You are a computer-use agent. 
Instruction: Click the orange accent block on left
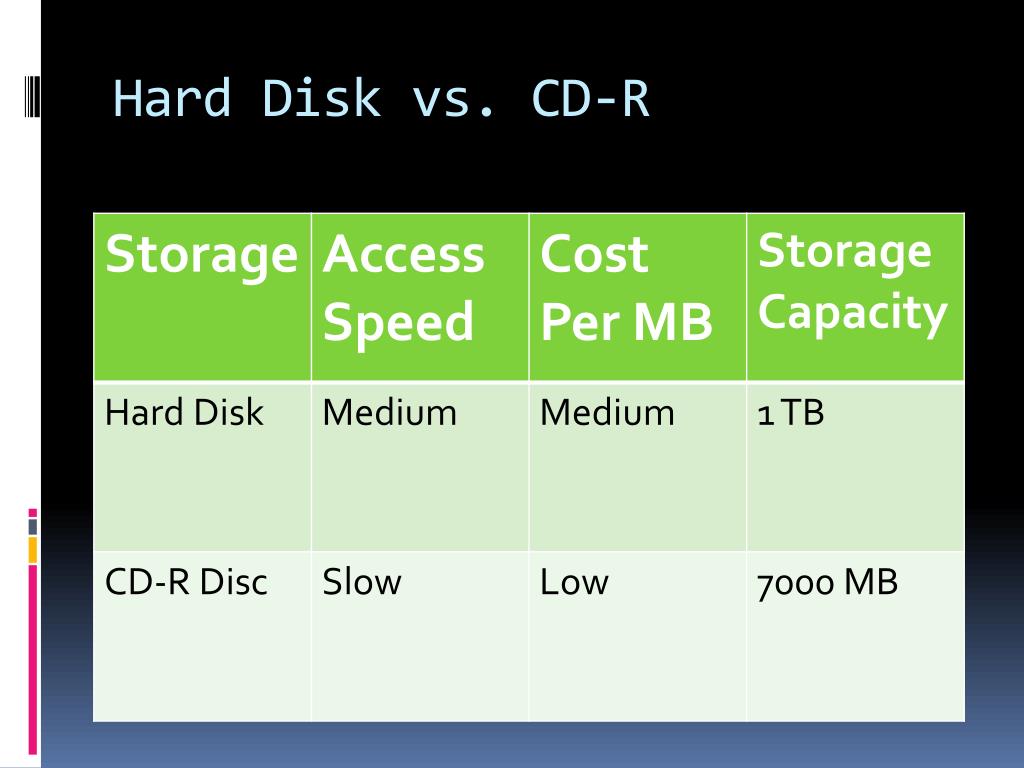[33, 550]
